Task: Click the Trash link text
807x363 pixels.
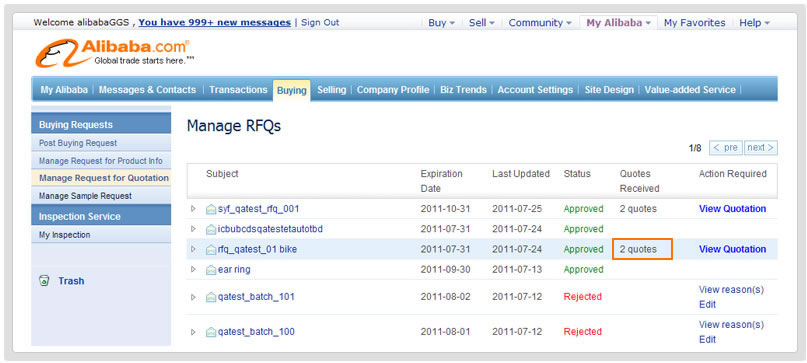Action: click(x=71, y=281)
